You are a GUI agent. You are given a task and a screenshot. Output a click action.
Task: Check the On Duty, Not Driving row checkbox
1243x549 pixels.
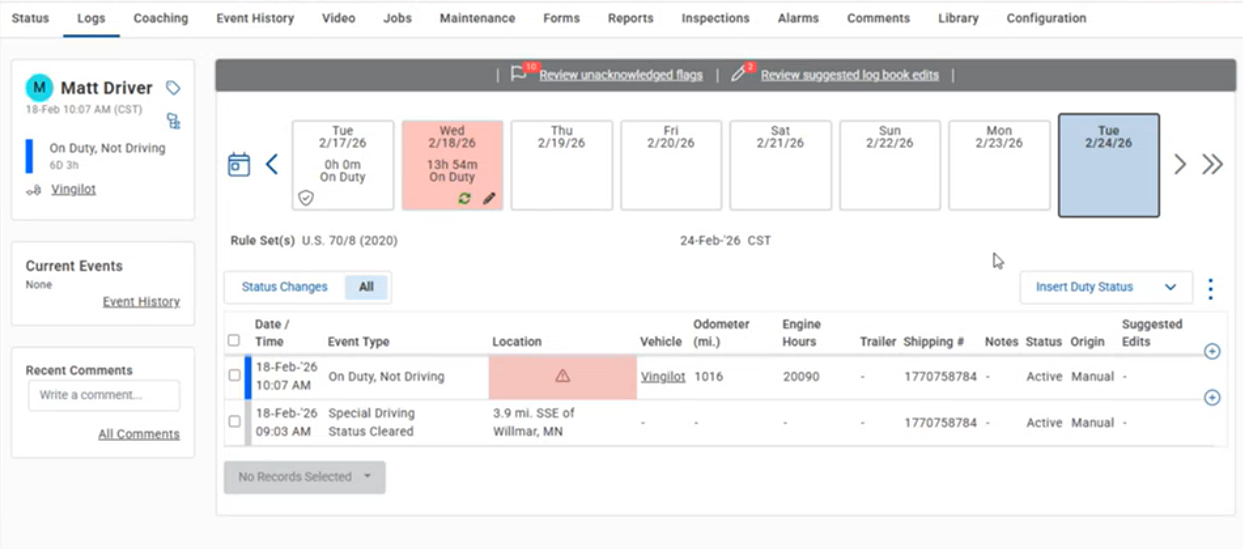[x=234, y=376]
